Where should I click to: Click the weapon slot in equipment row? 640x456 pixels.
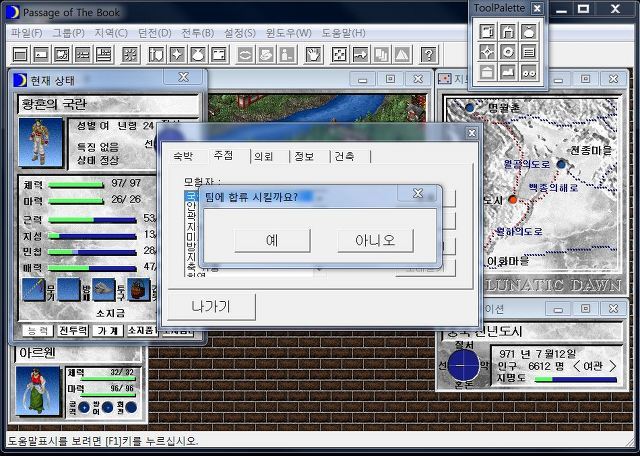tap(34, 289)
